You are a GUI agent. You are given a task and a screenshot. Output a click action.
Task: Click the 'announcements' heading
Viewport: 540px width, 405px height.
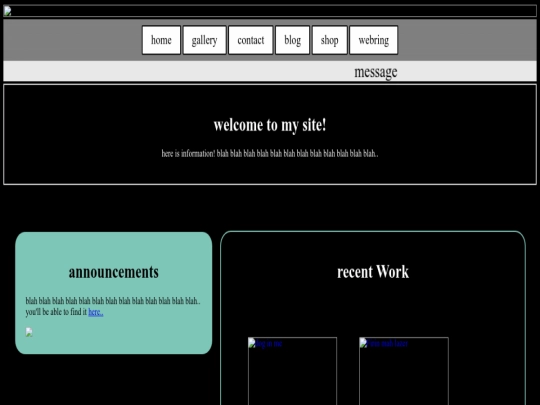114,272
